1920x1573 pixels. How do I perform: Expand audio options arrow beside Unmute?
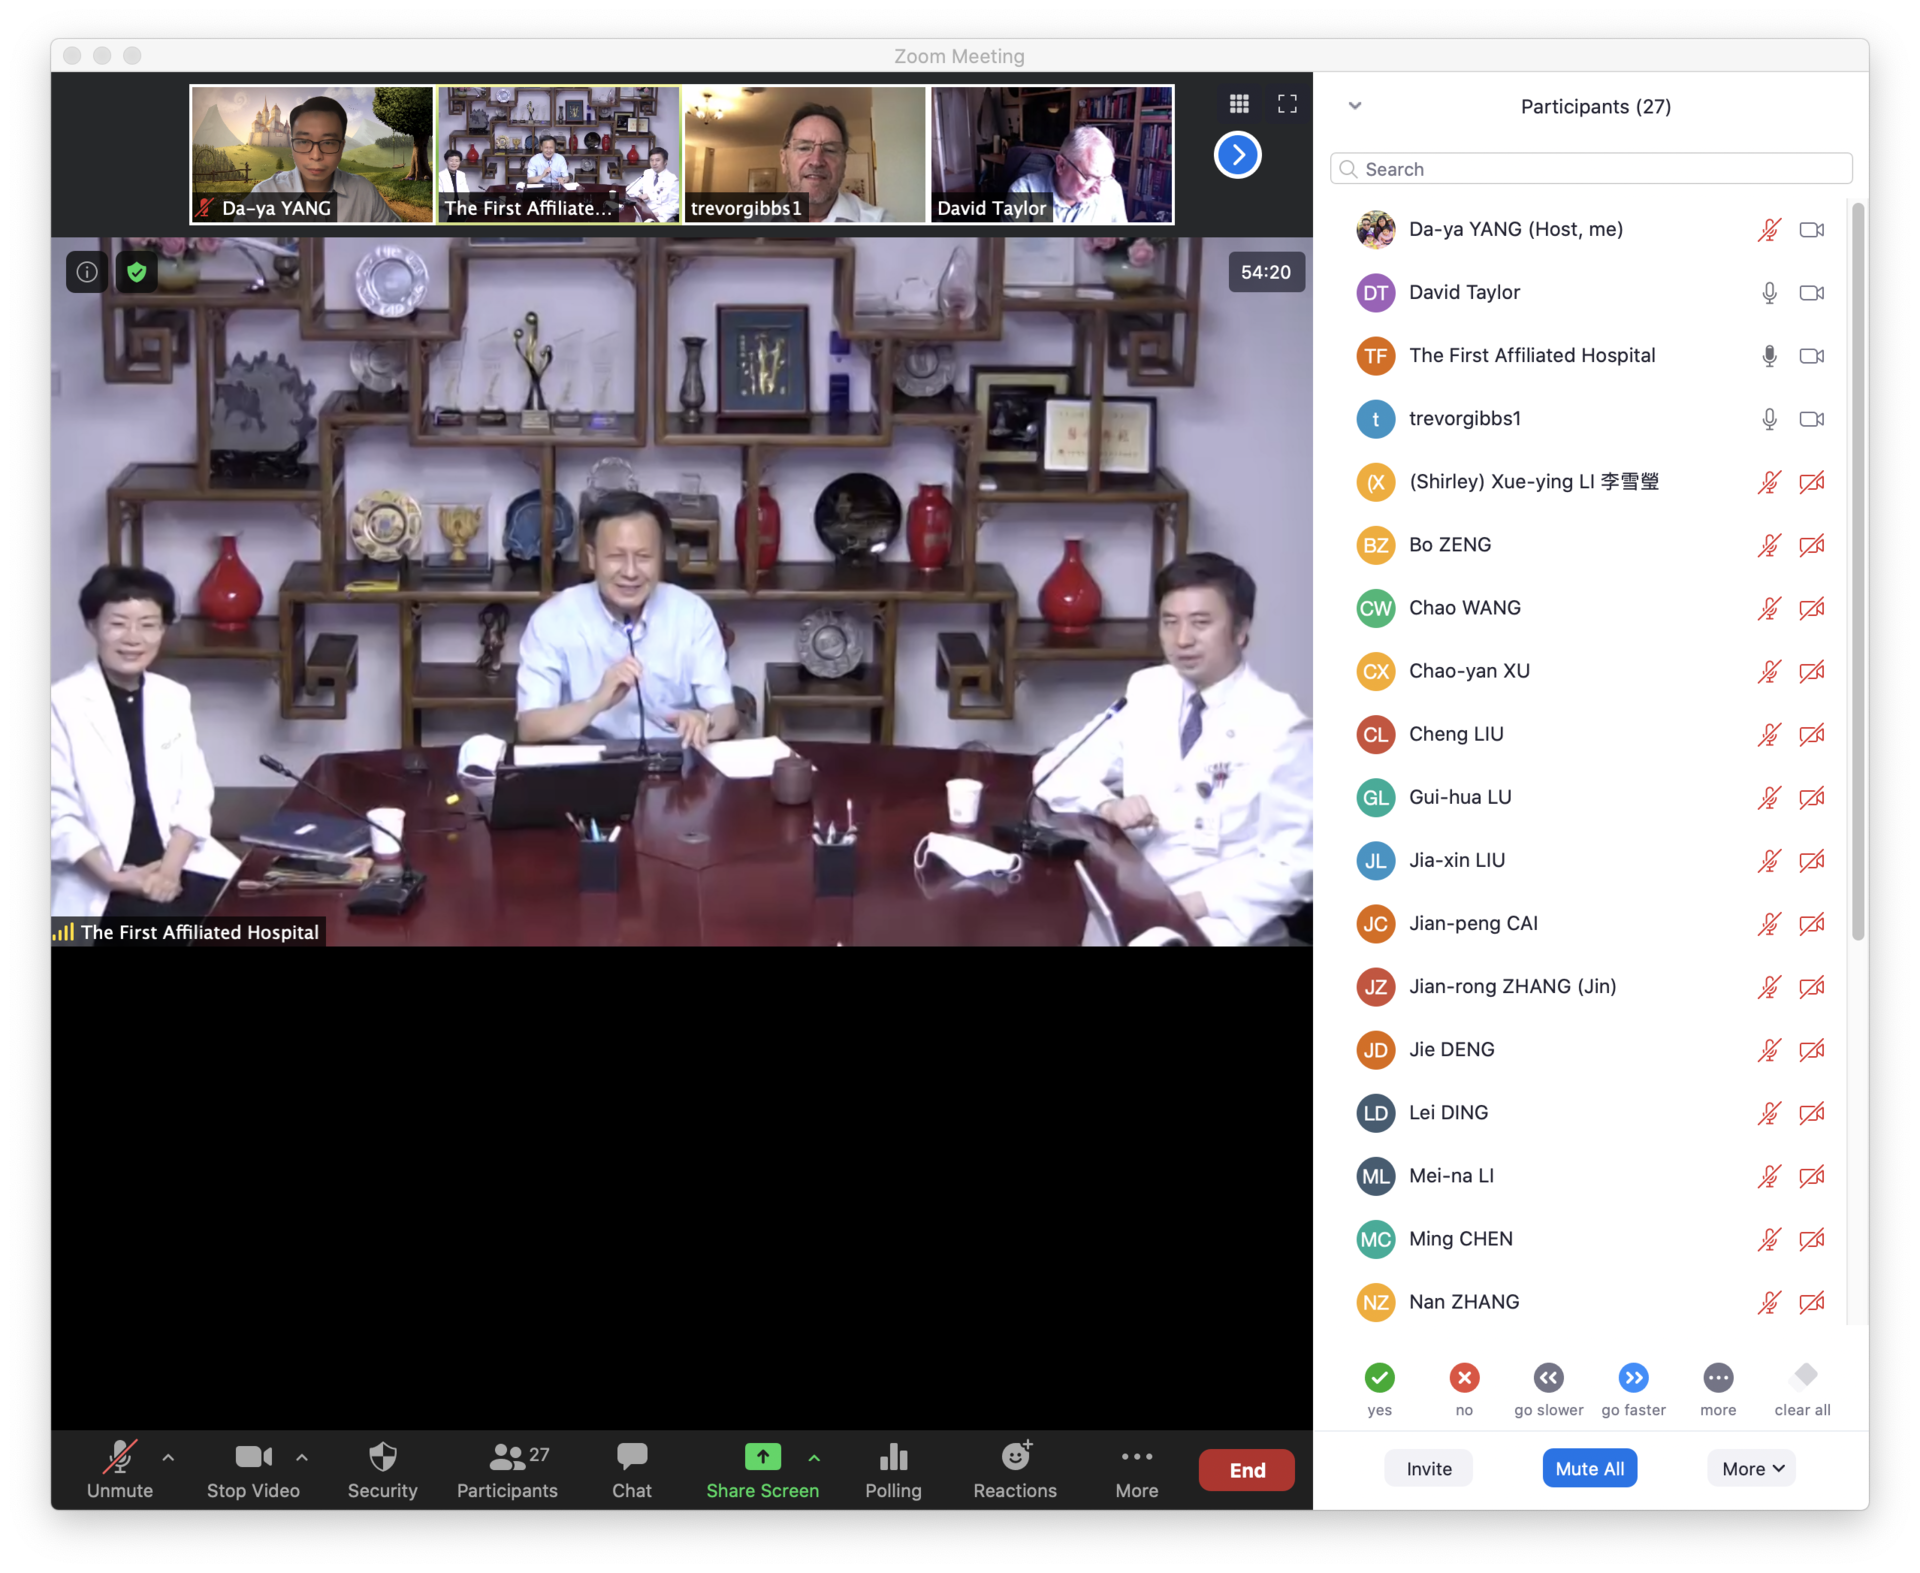[168, 1458]
